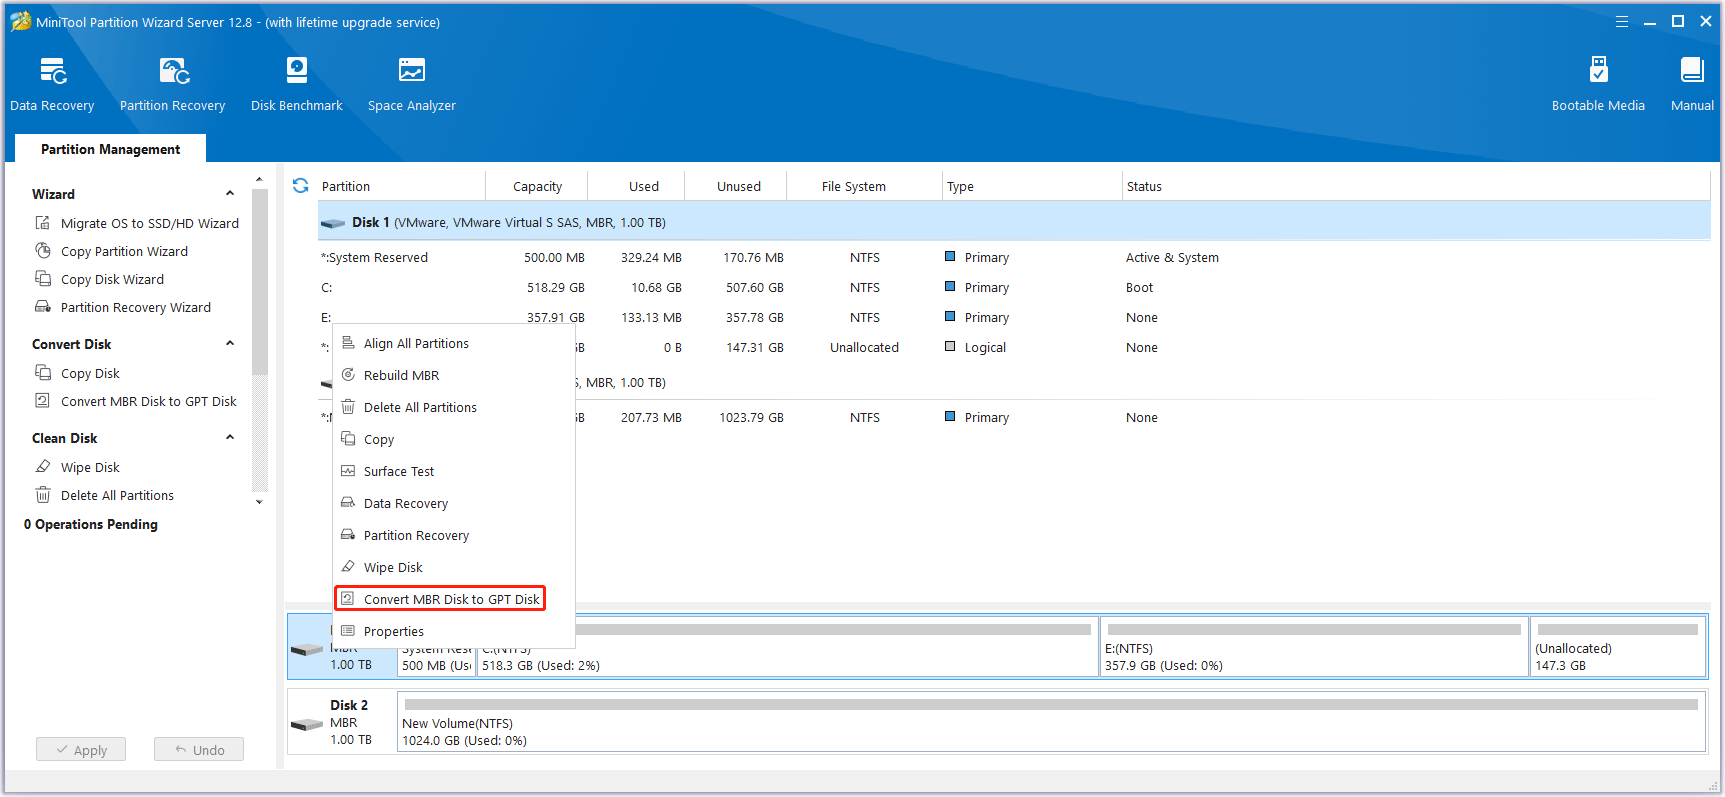Click 'Active & System' status cell
This screenshot has width=1725, height=797.
[x=1172, y=257]
